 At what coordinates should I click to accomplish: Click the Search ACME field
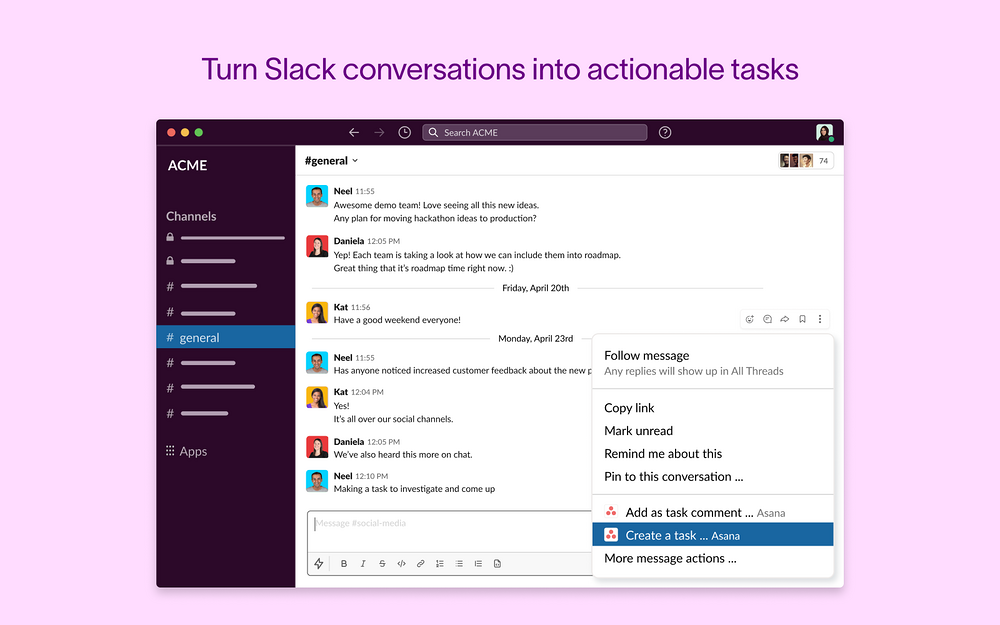534,132
